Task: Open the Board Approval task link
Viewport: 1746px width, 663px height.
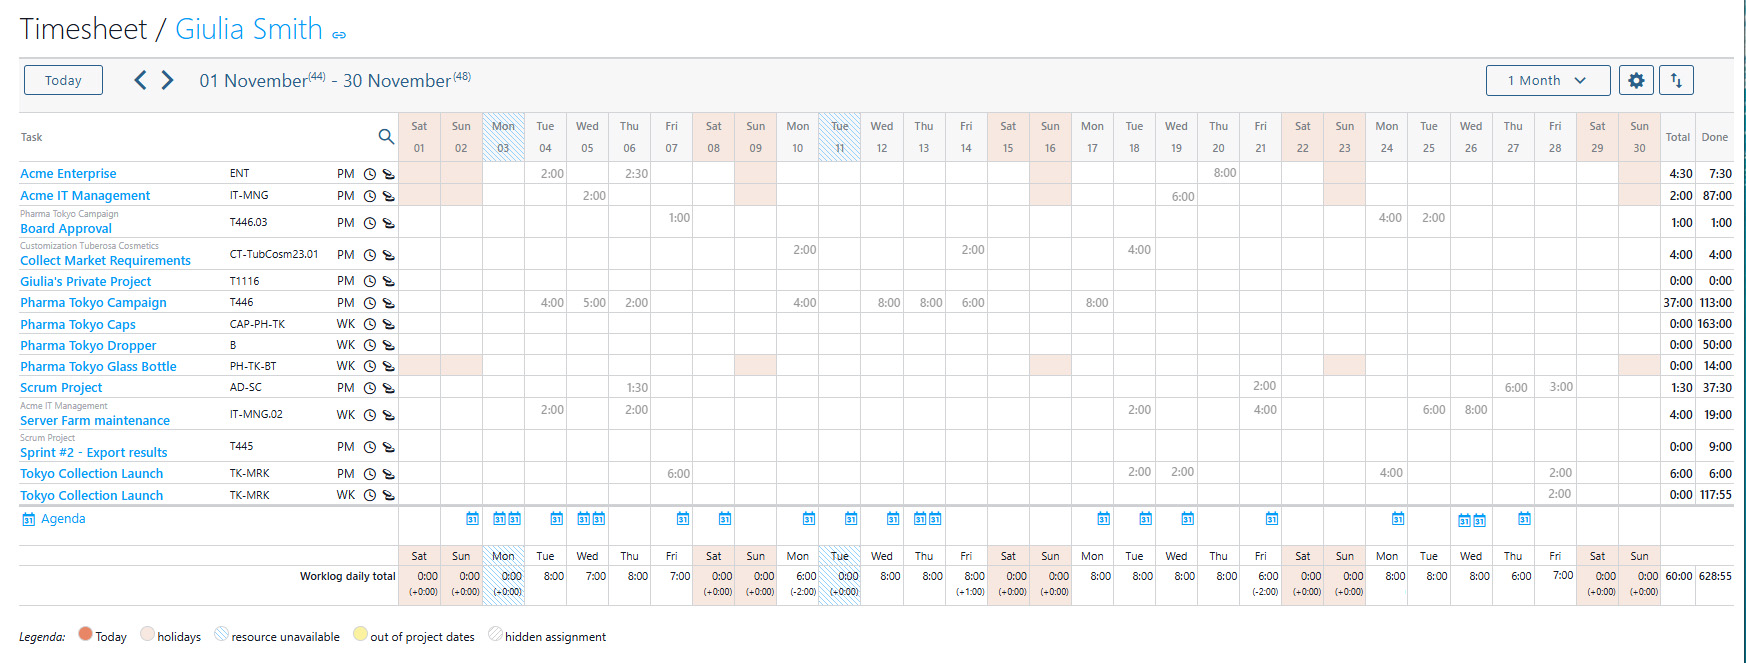Action: click(66, 229)
